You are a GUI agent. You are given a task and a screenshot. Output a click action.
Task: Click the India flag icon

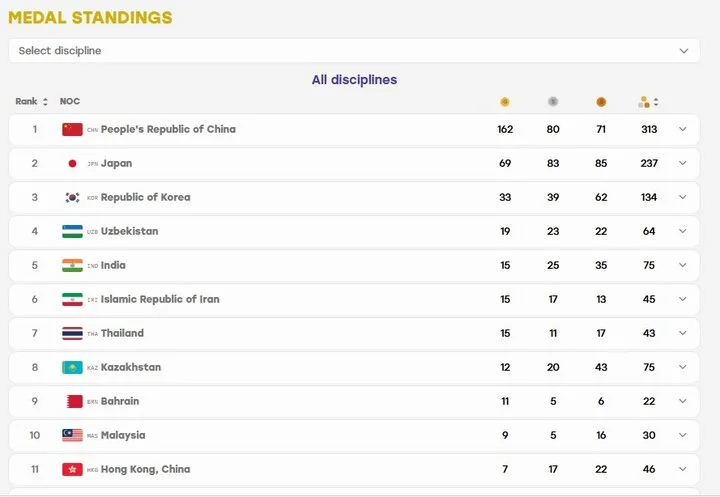point(72,265)
